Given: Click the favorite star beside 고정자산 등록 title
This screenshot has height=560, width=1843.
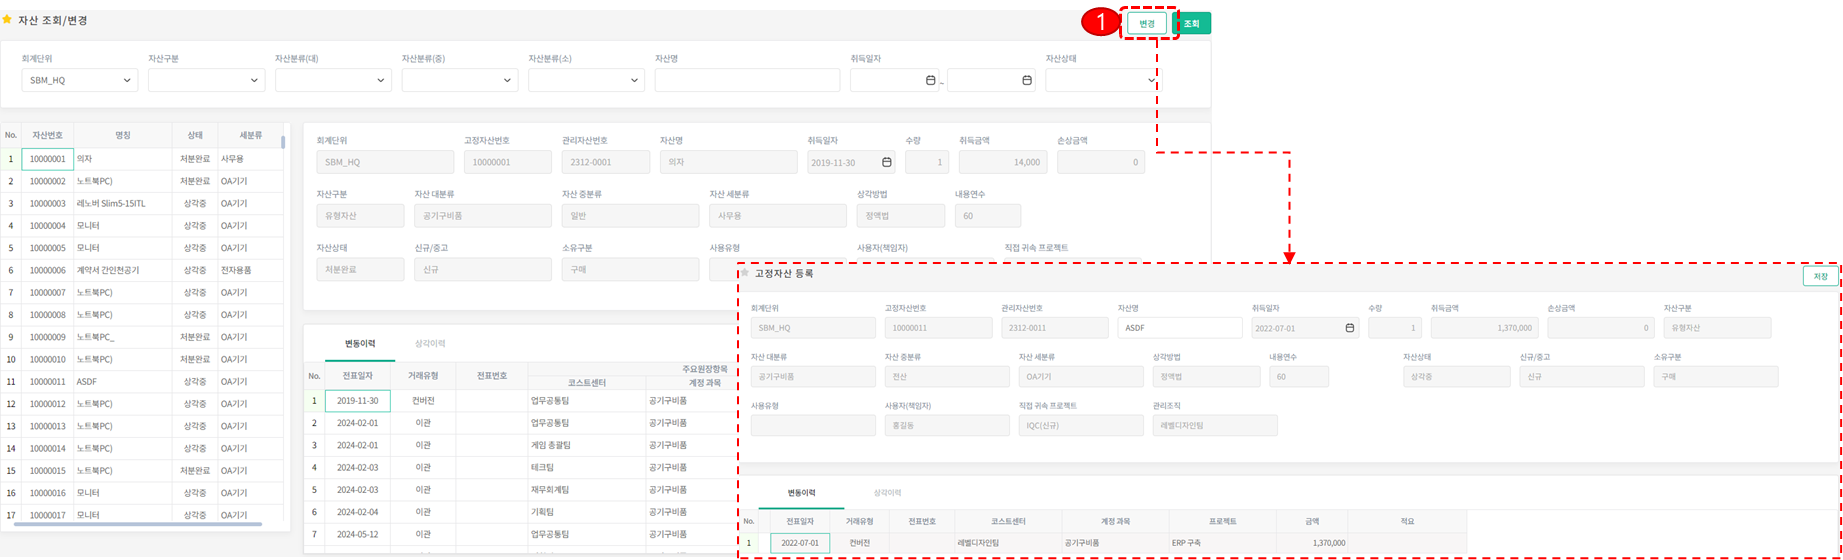Looking at the screenshot, I should (x=744, y=273).
